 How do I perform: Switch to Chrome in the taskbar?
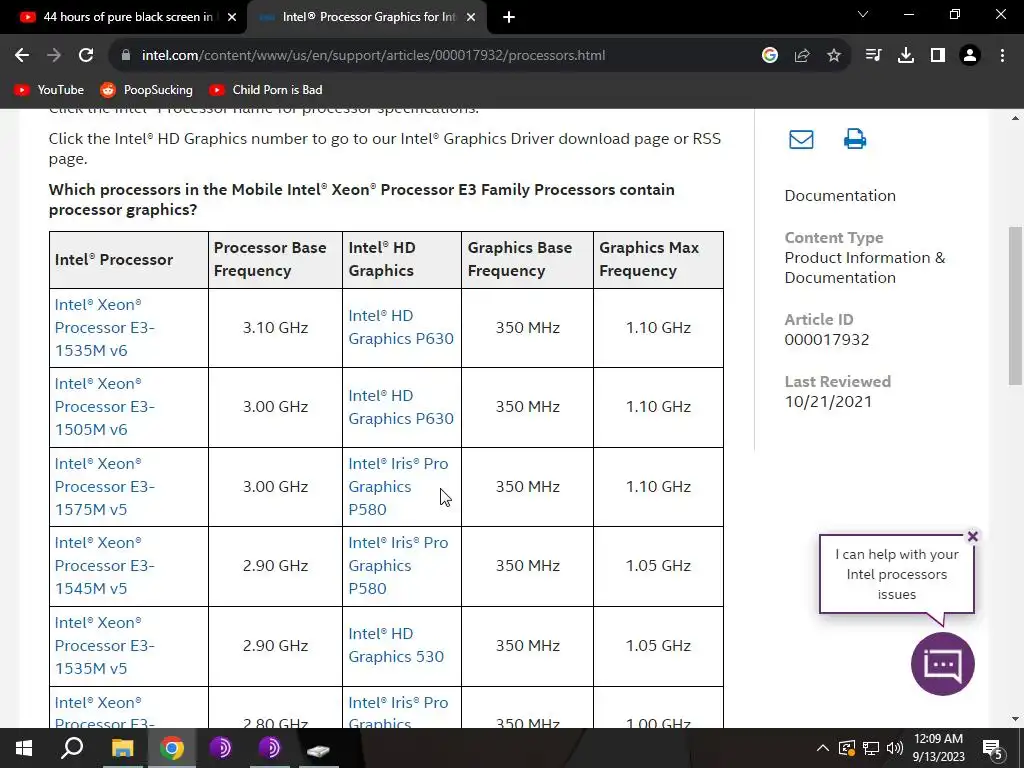click(x=172, y=748)
